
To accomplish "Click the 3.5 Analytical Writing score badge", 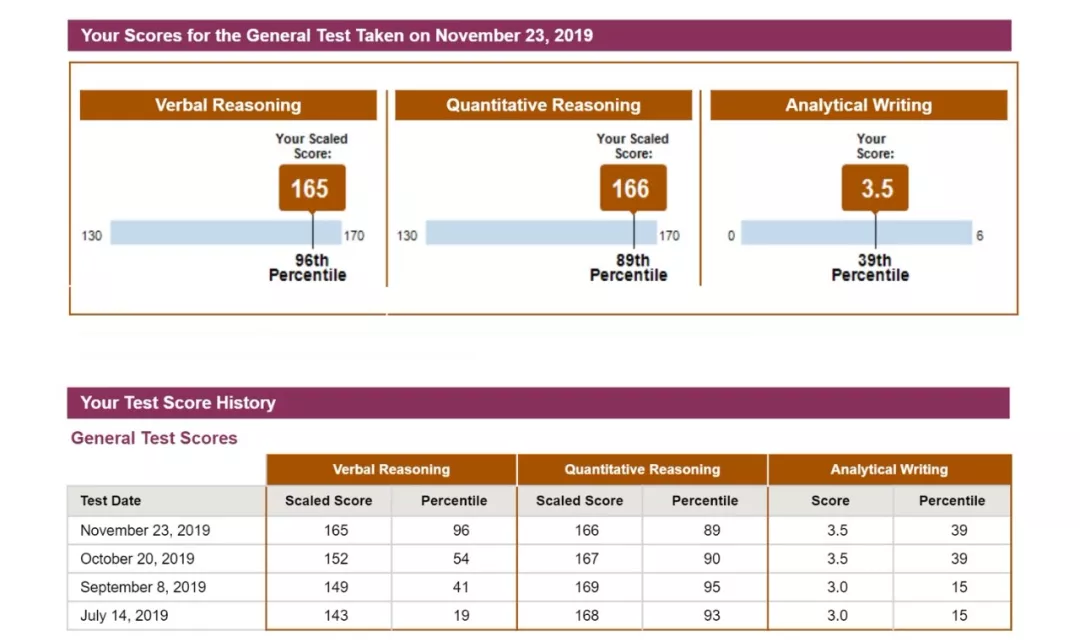I will pyautogui.click(x=876, y=188).
